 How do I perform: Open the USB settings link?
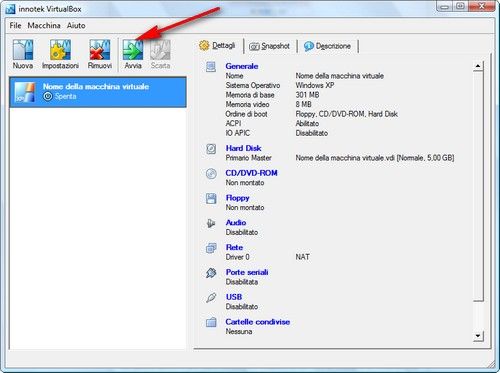(x=234, y=297)
